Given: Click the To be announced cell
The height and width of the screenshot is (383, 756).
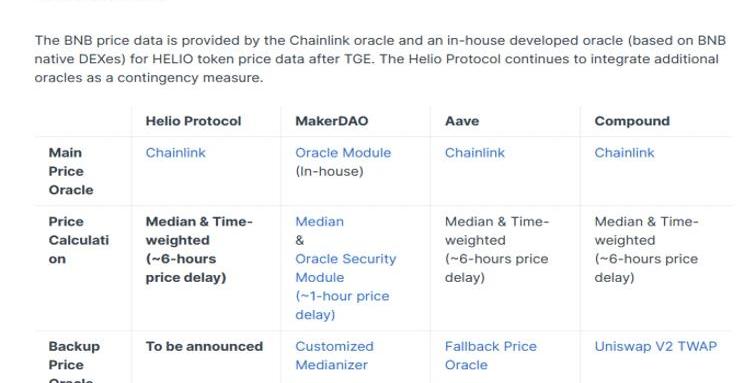Looking at the screenshot, I should (x=204, y=346).
